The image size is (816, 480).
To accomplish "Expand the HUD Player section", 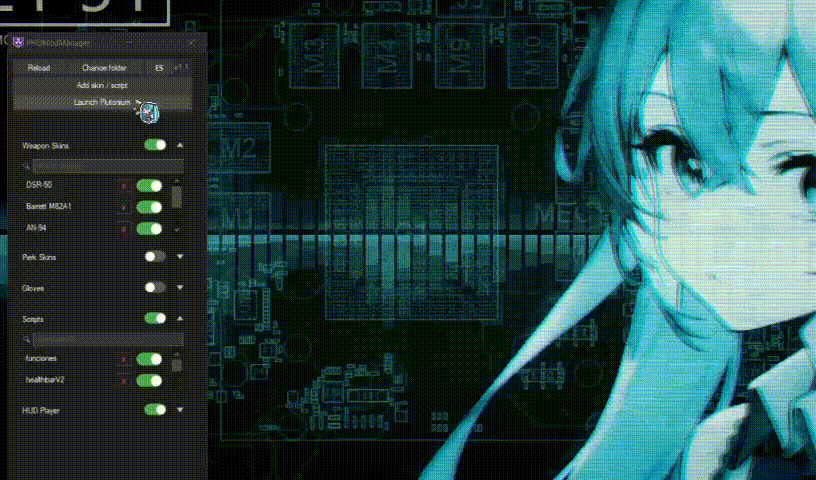I will coord(180,410).
